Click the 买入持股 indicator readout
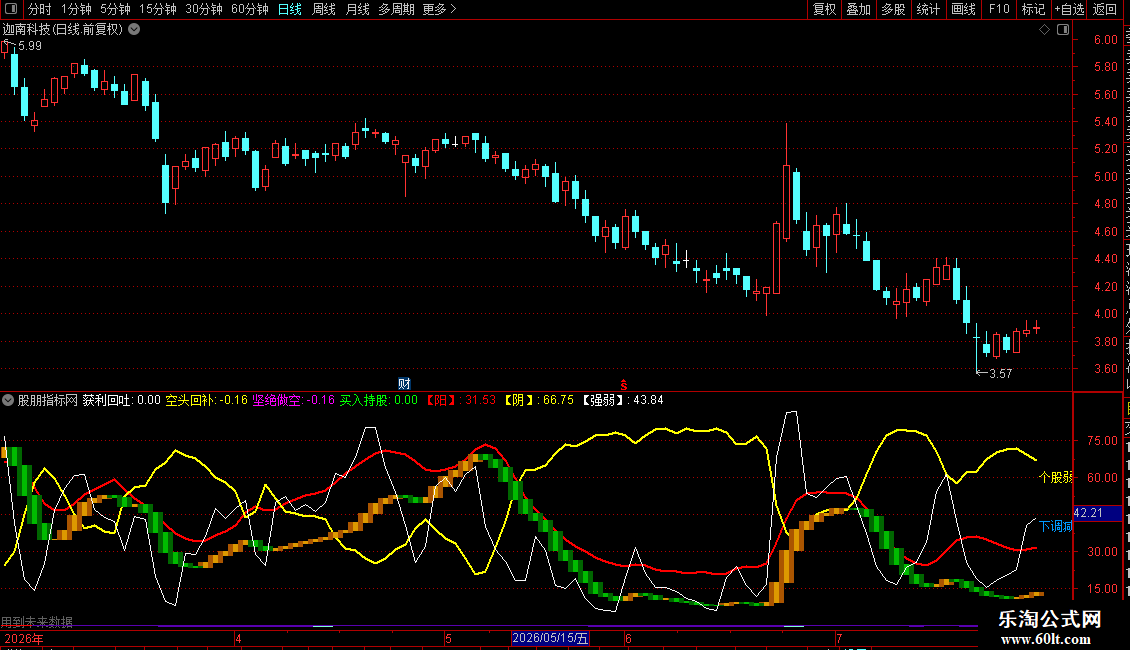This screenshot has width=1130, height=650. pos(378,400)
